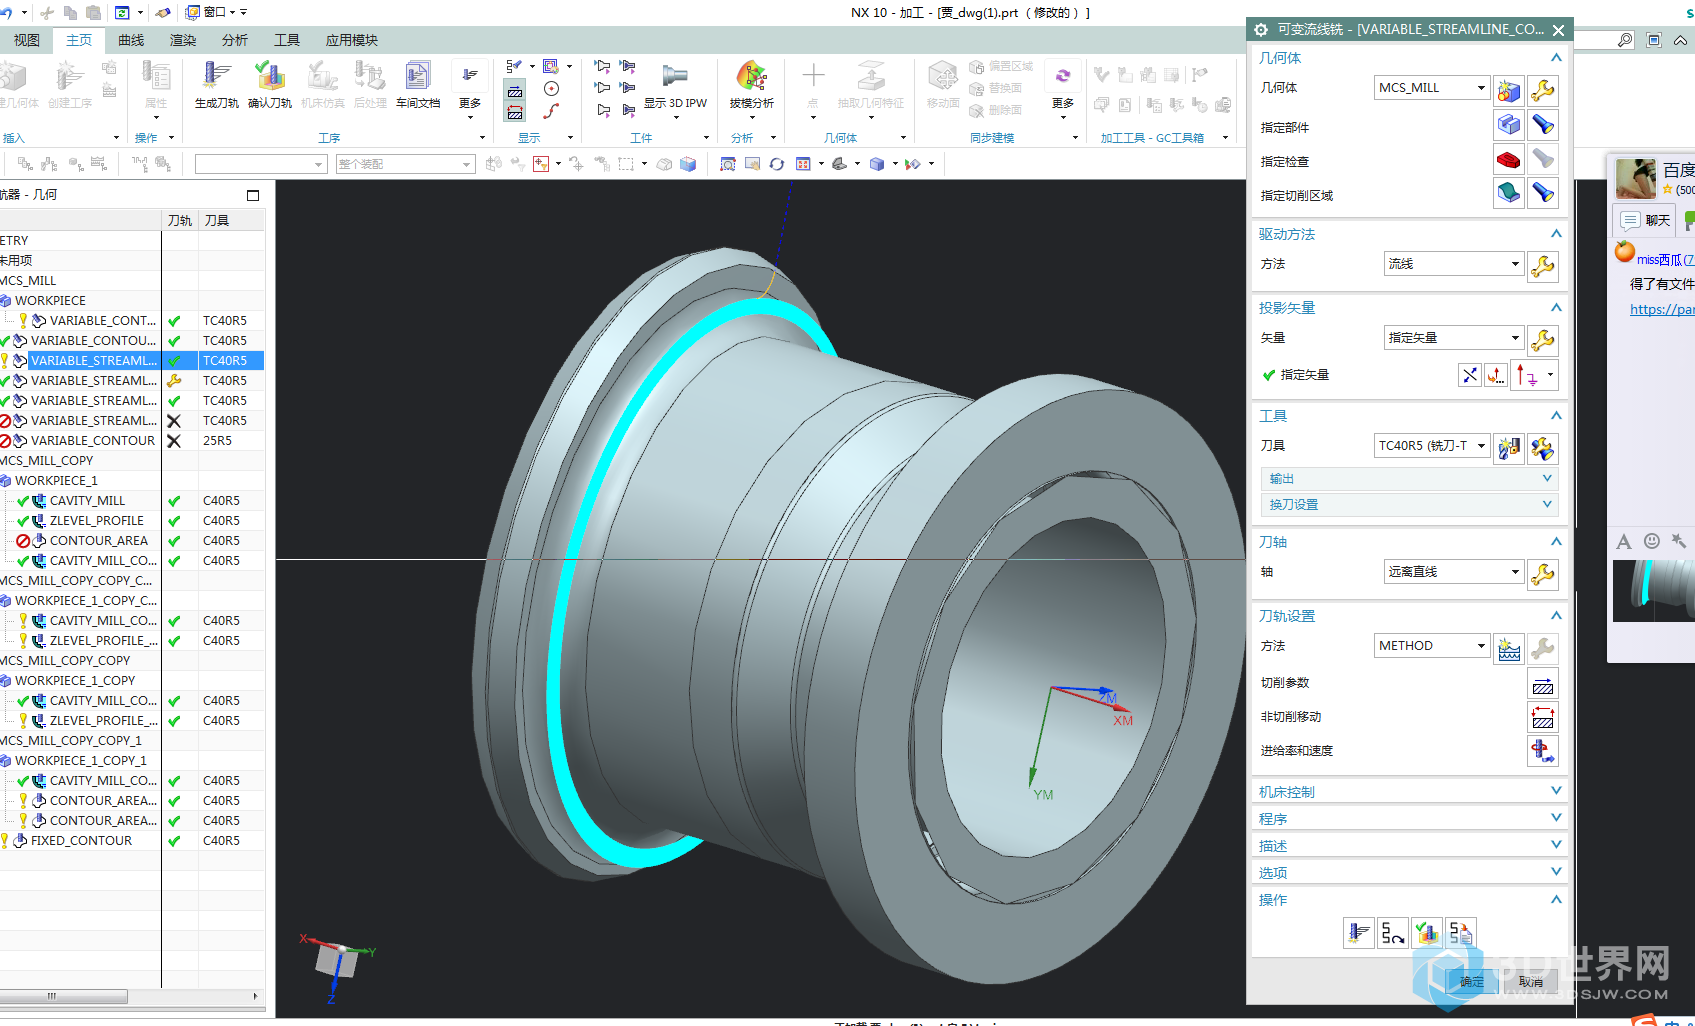The width and height of the screenshot is (1695, 1026).
Task: Open the https link in chat window
Action: click(1662, 309)
